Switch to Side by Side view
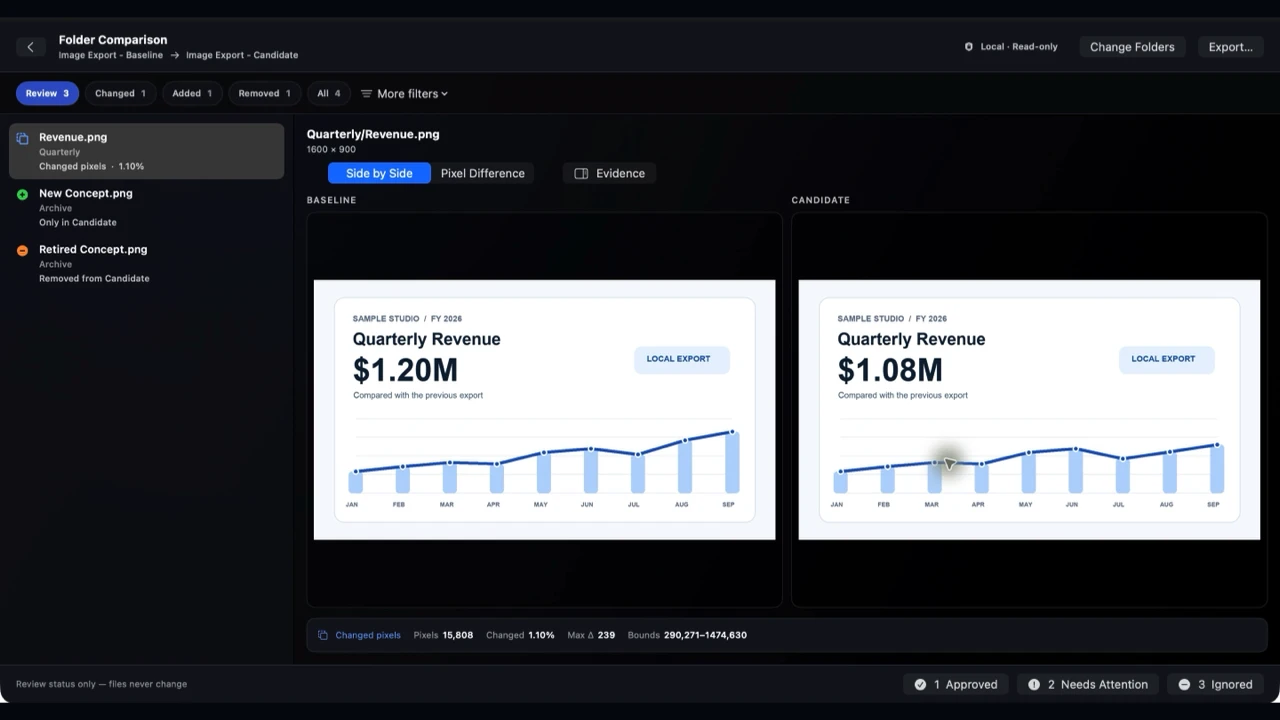This screenshot has height=720, width=1280. tap(379, 174)
